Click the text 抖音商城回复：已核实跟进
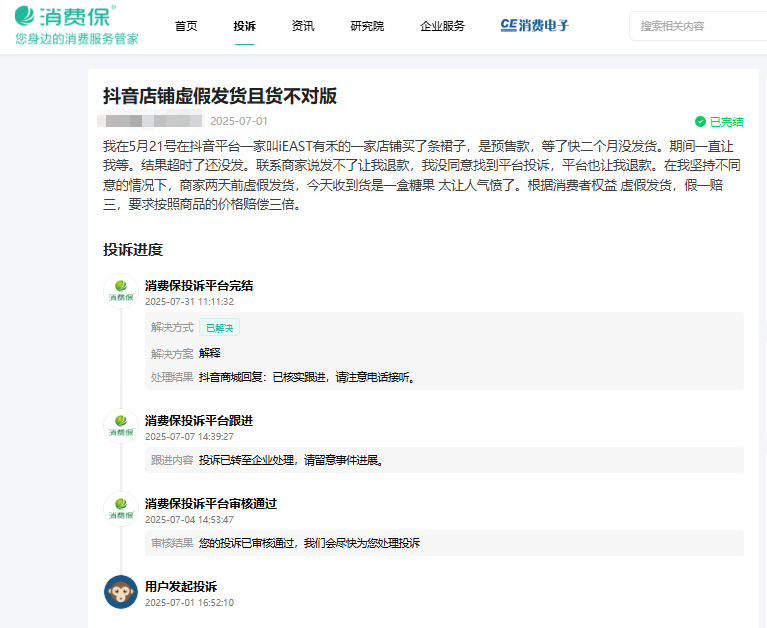This screenshot has height=628, width=767. click(x=261, y=377)
